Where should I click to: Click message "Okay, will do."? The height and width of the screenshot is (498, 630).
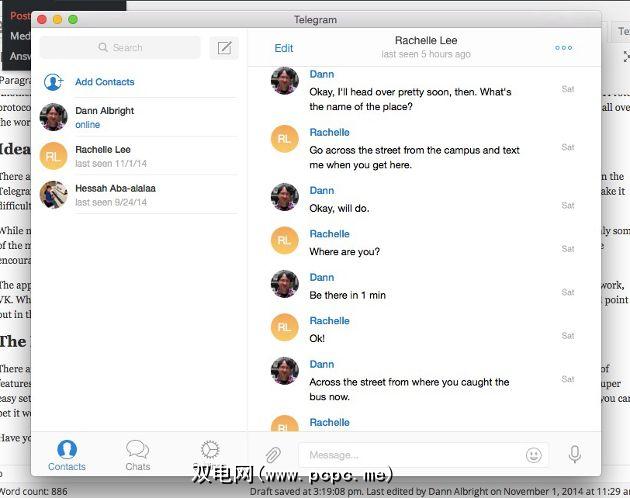[339, 208]
